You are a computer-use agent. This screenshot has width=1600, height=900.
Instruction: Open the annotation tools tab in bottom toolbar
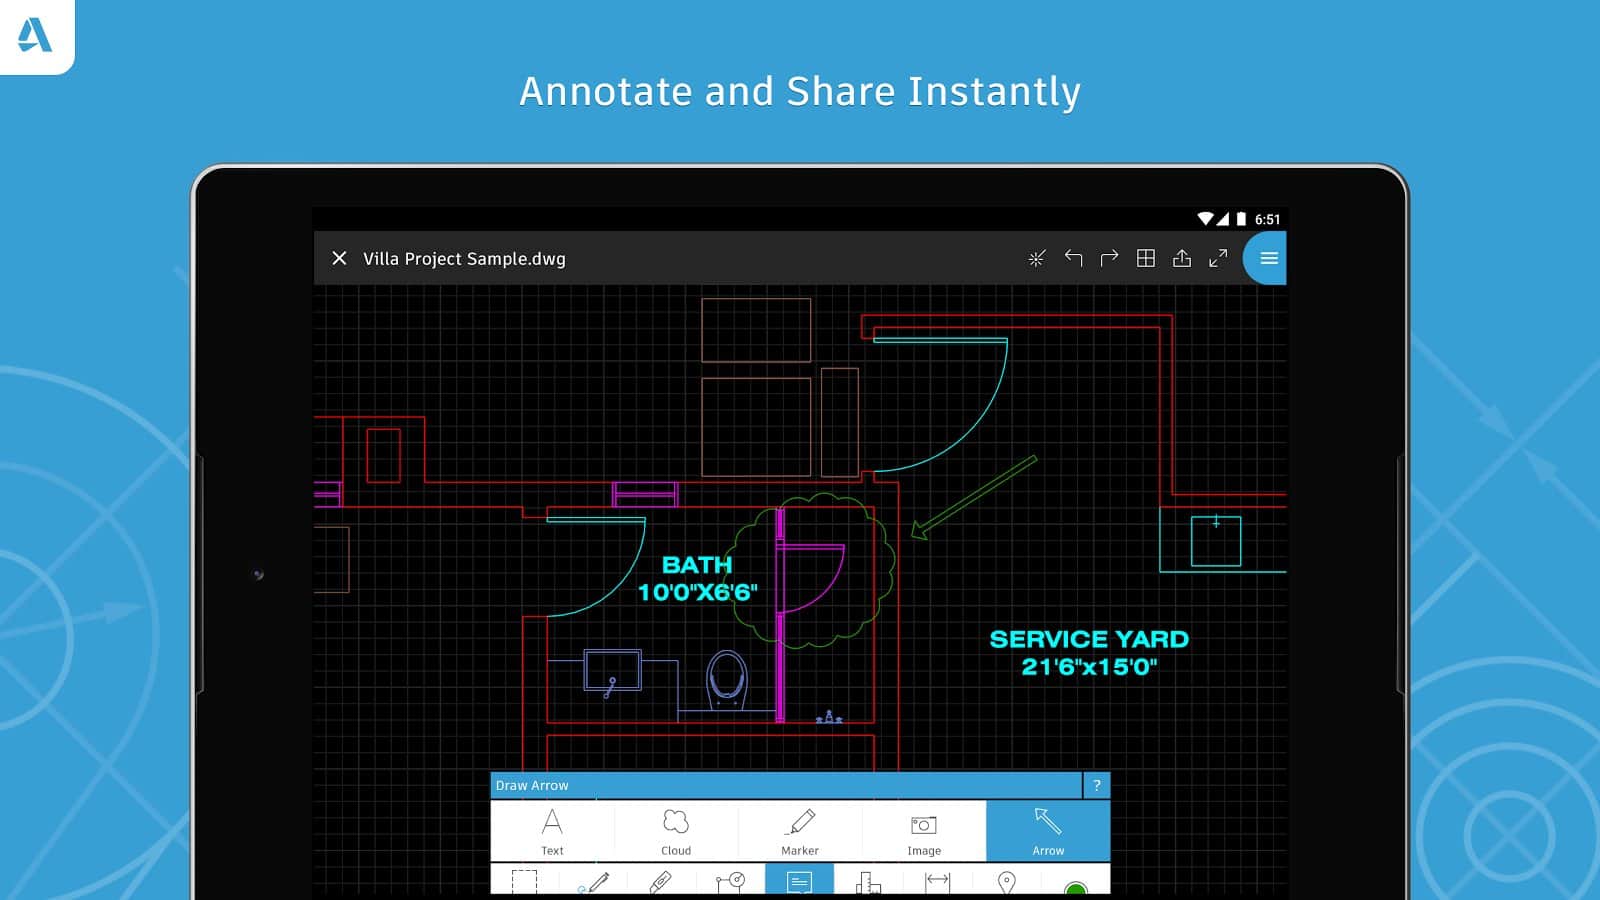[x=799, y=881]
